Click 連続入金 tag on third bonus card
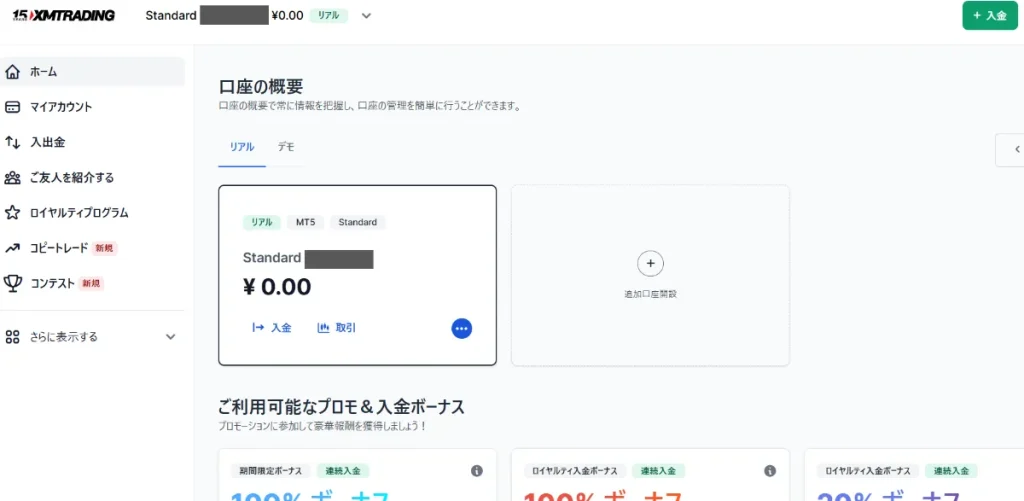 952,471
